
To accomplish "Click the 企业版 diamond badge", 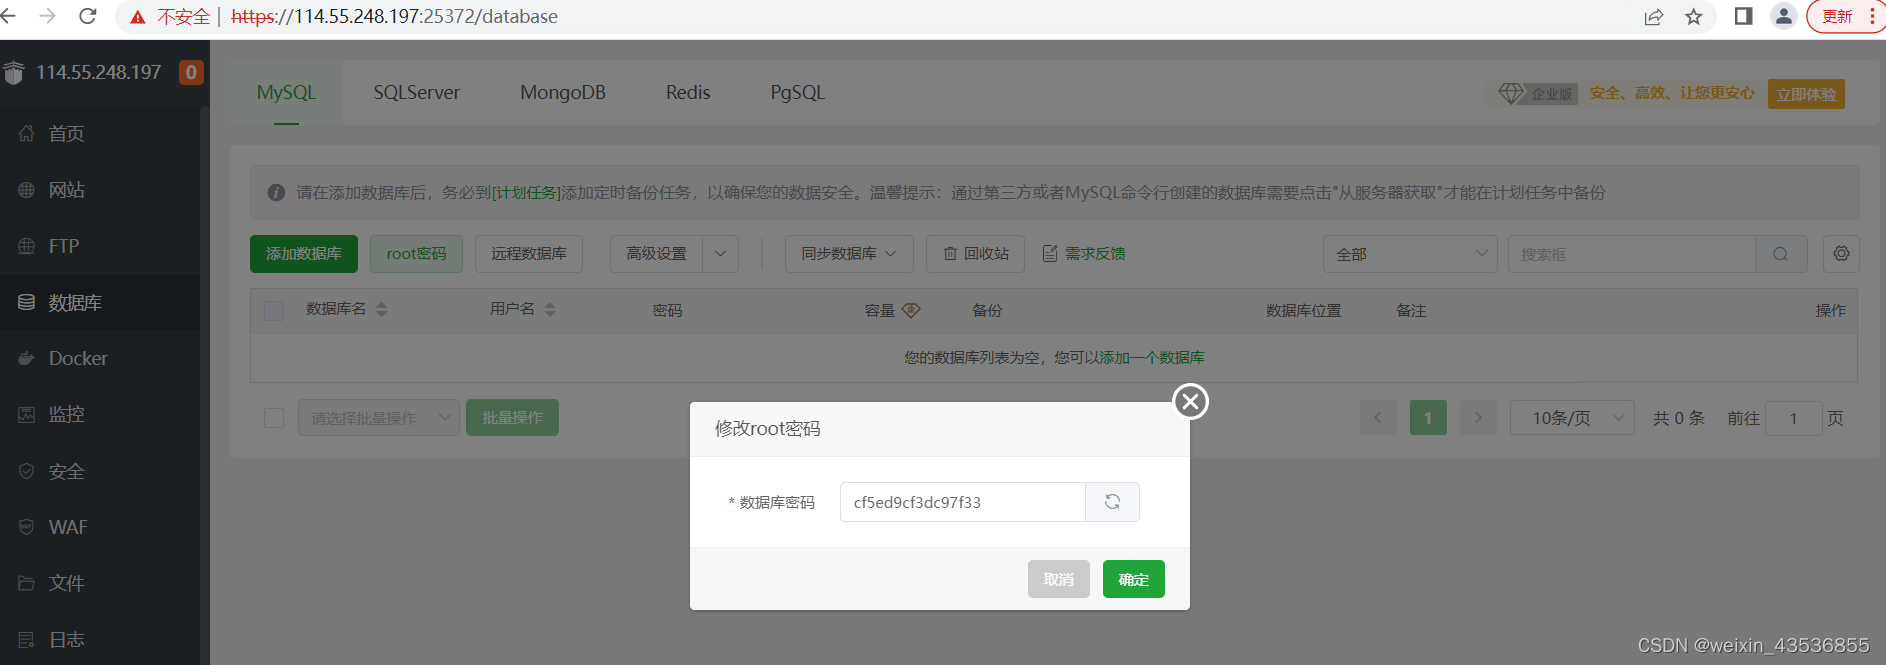I will click(1537, 94).
